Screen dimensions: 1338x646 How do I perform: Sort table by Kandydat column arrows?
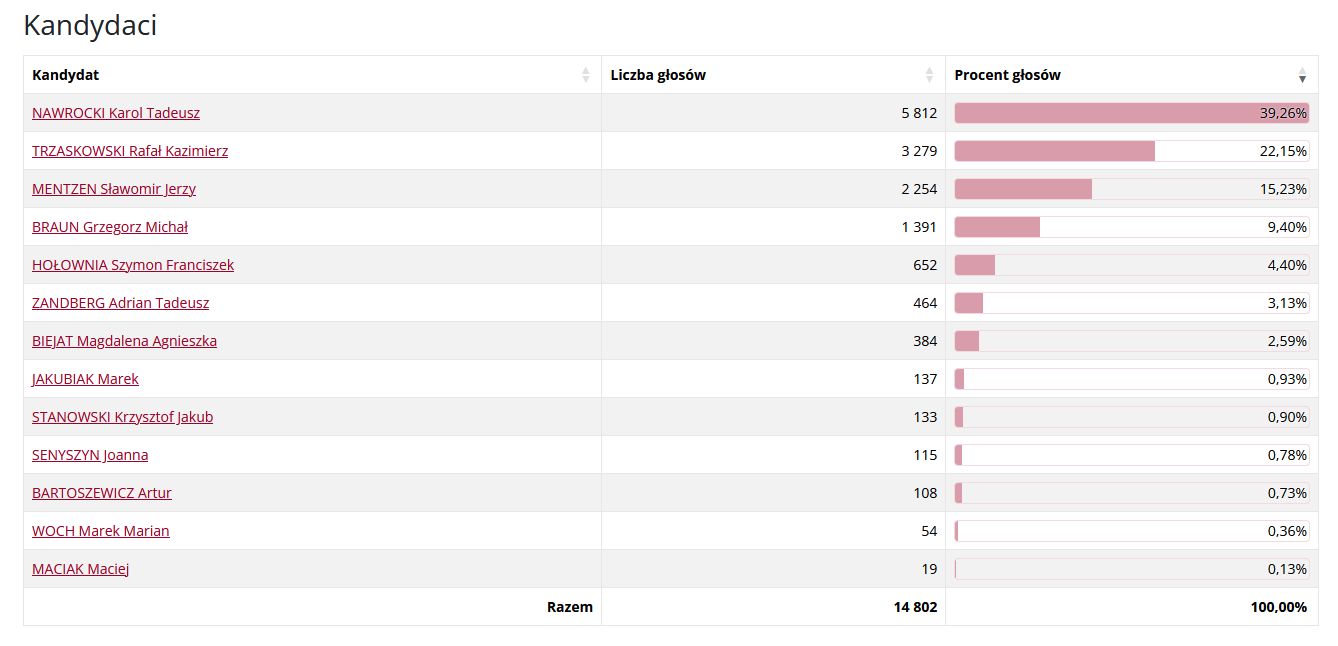pyautogui.click(x=586, y=75)
